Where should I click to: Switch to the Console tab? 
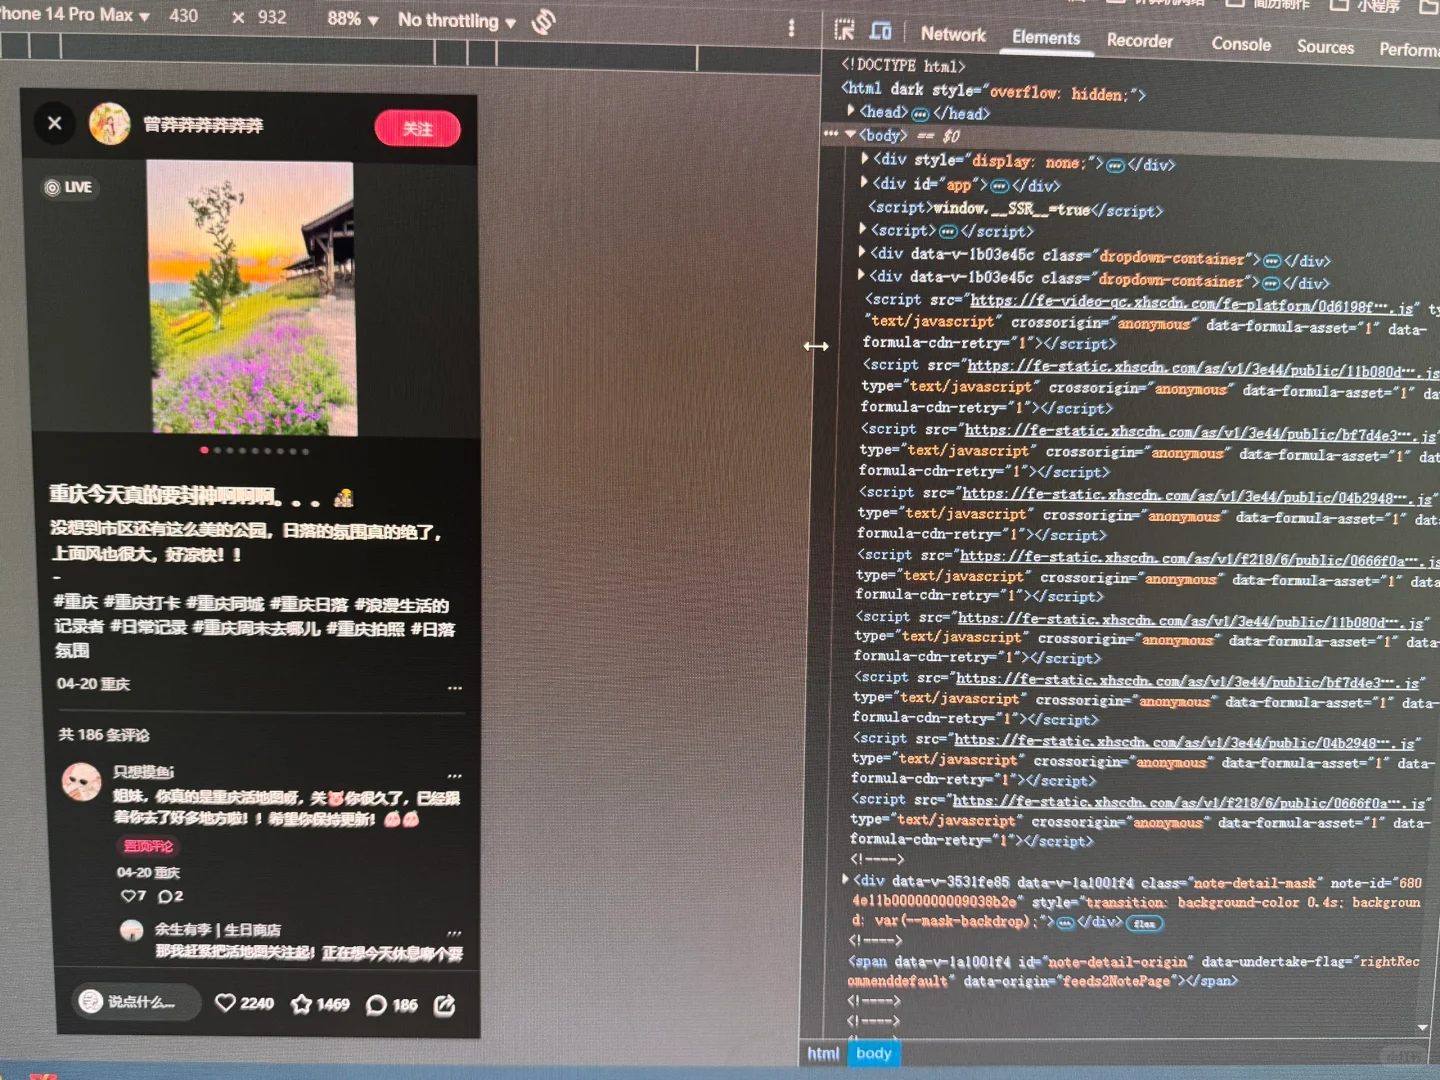(x=1241, y=44)
